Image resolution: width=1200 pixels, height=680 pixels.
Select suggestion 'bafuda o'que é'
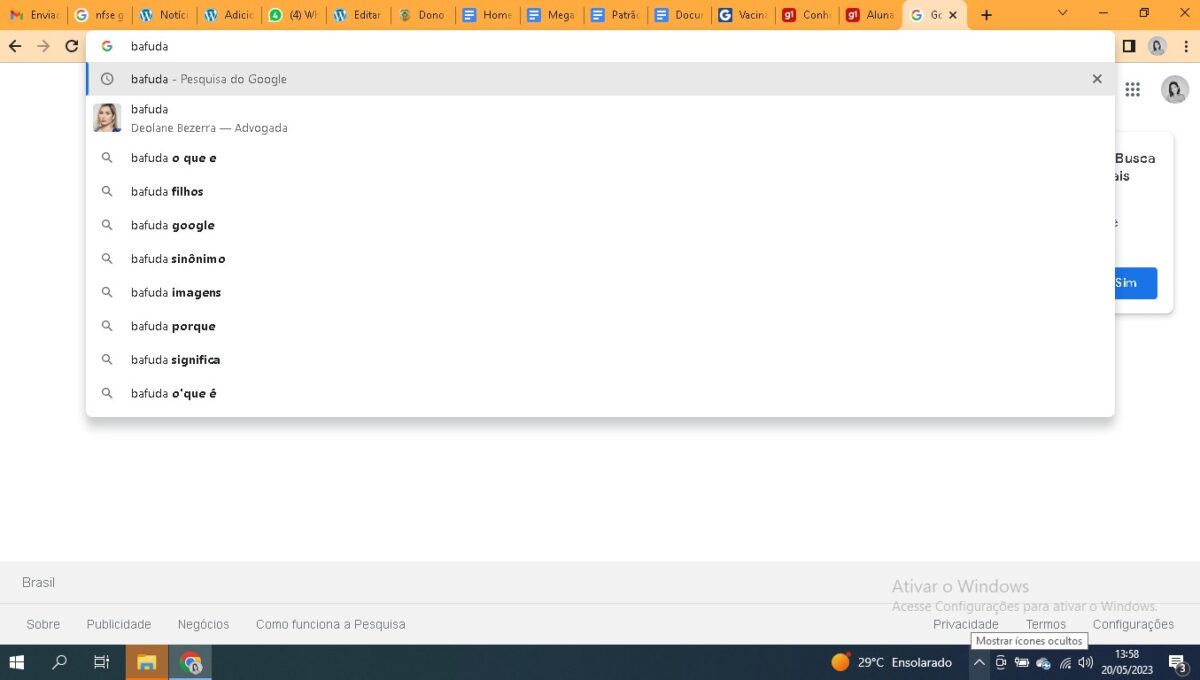pyautogui.click(x=600, y=394)
